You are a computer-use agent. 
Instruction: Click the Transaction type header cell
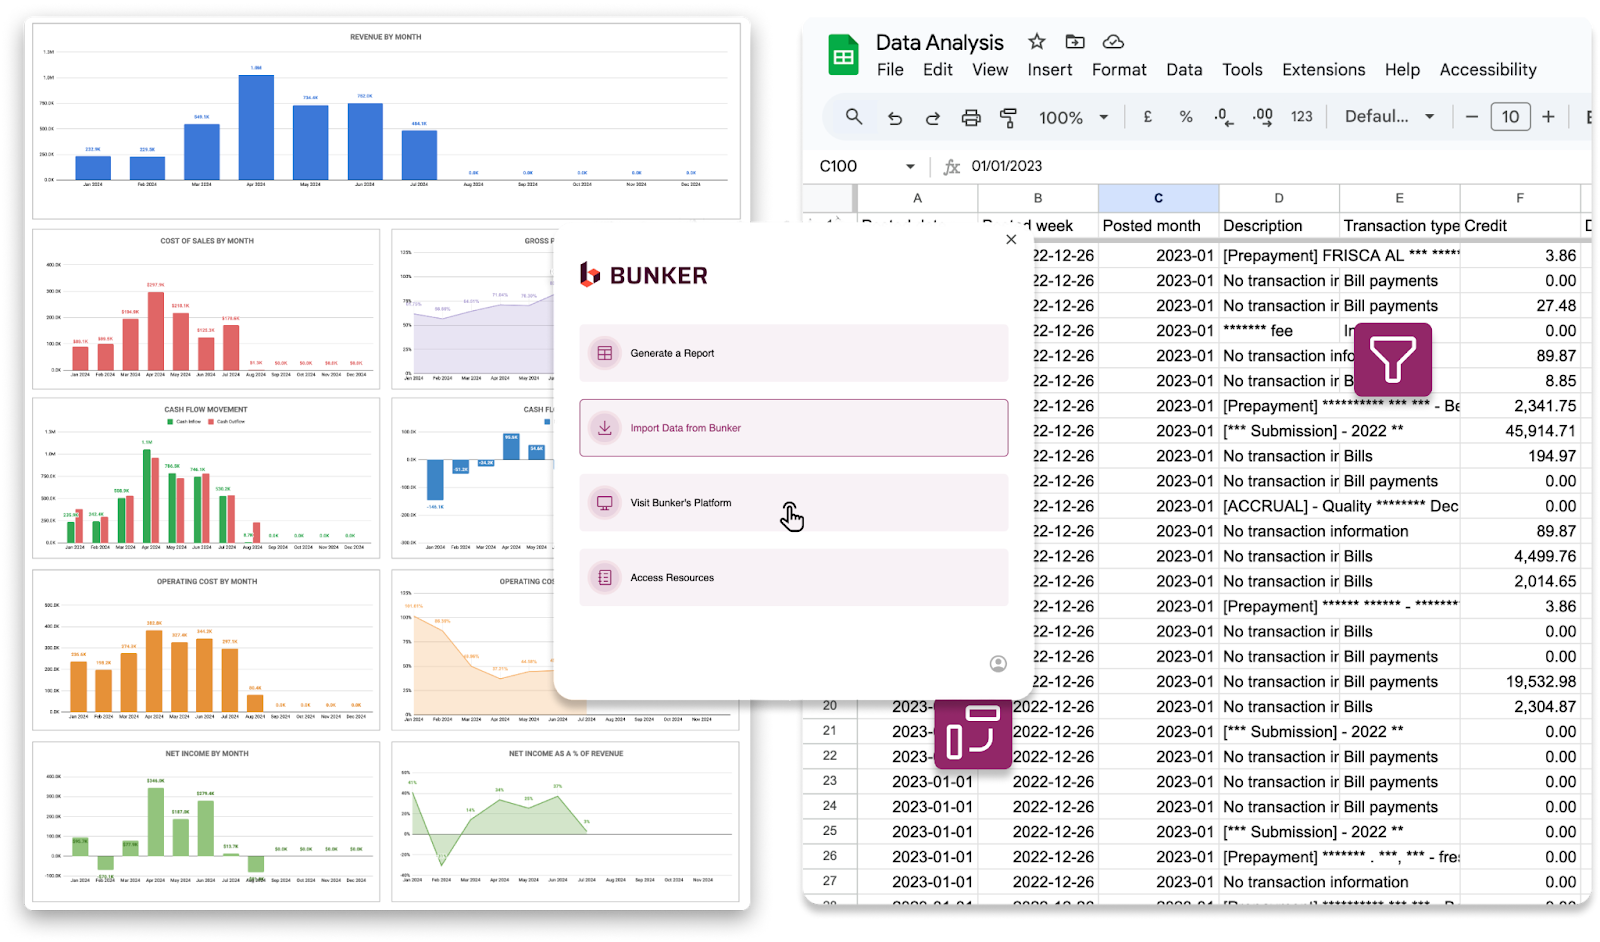[x=1399, y=226]
